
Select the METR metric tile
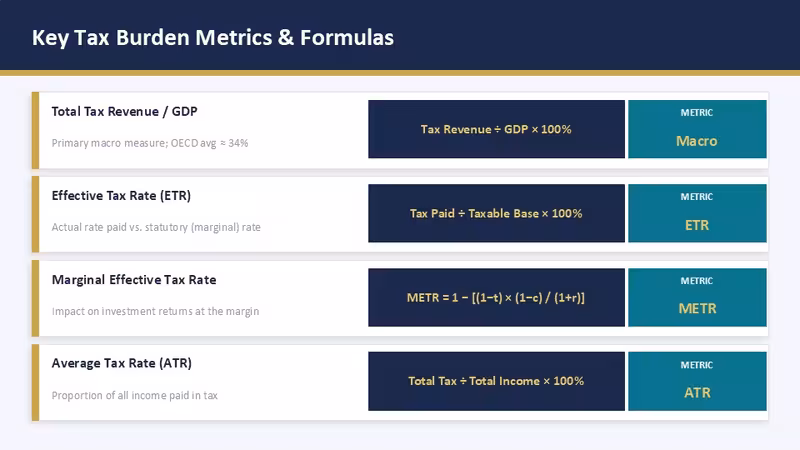click(697, 297)
